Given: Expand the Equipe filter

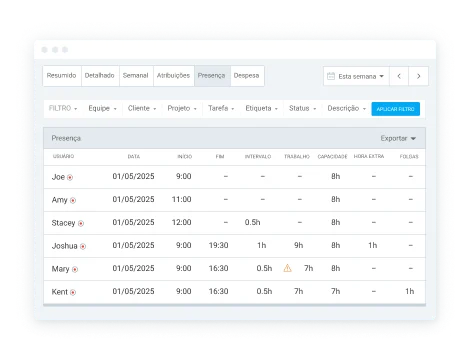Looking at the screenshot, I should coord(102,108).
